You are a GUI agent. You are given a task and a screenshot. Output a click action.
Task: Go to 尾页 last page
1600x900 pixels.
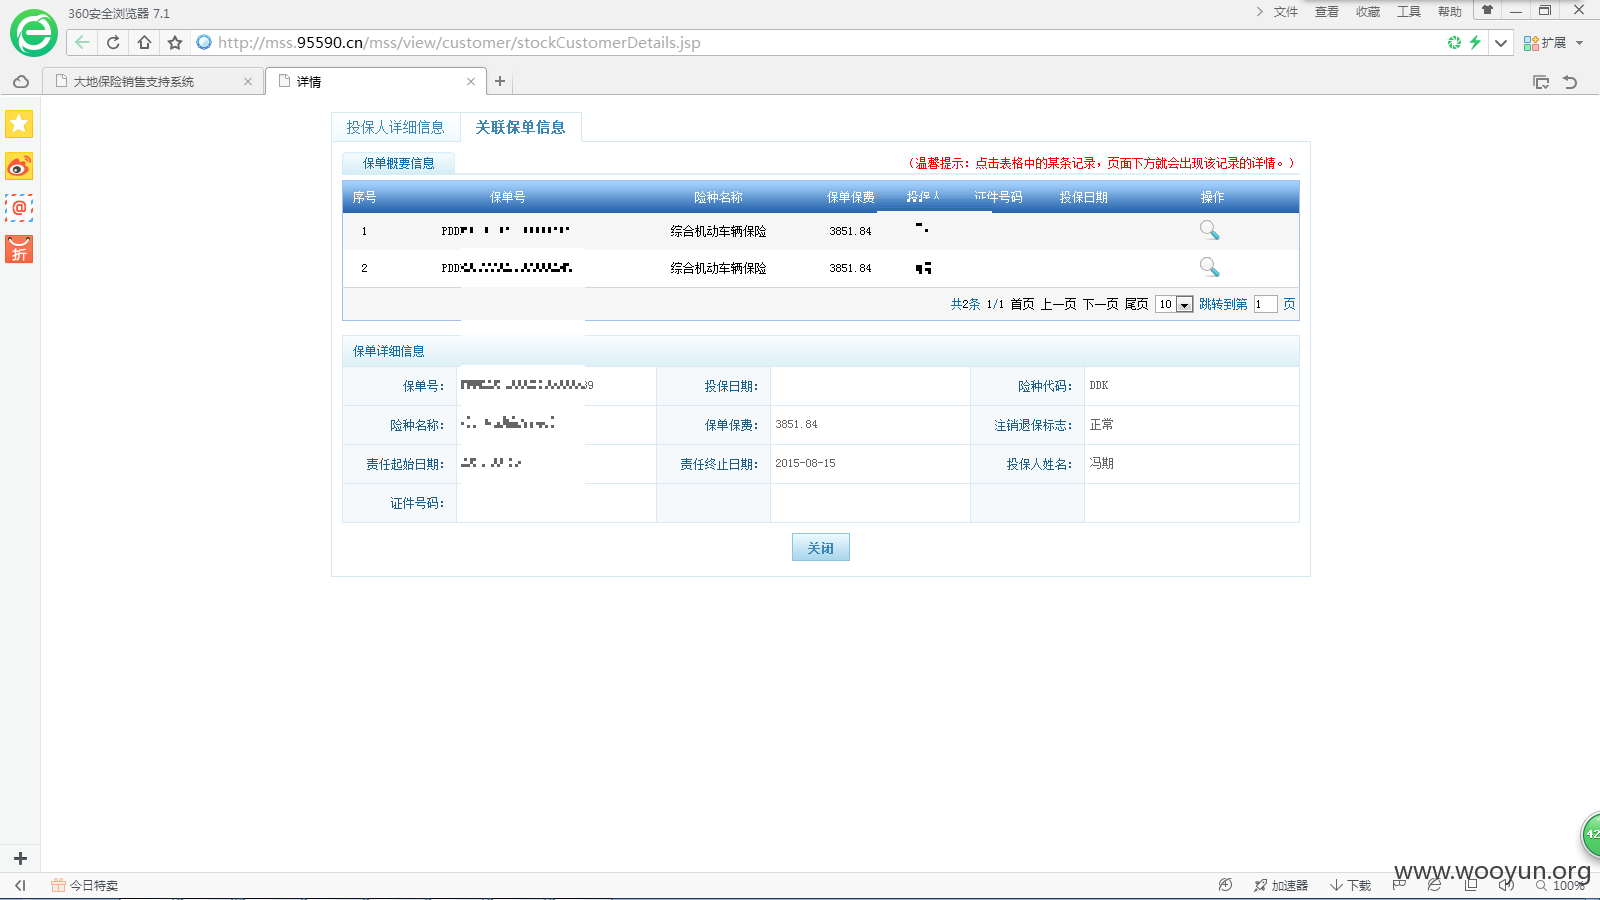point(1137,304)
